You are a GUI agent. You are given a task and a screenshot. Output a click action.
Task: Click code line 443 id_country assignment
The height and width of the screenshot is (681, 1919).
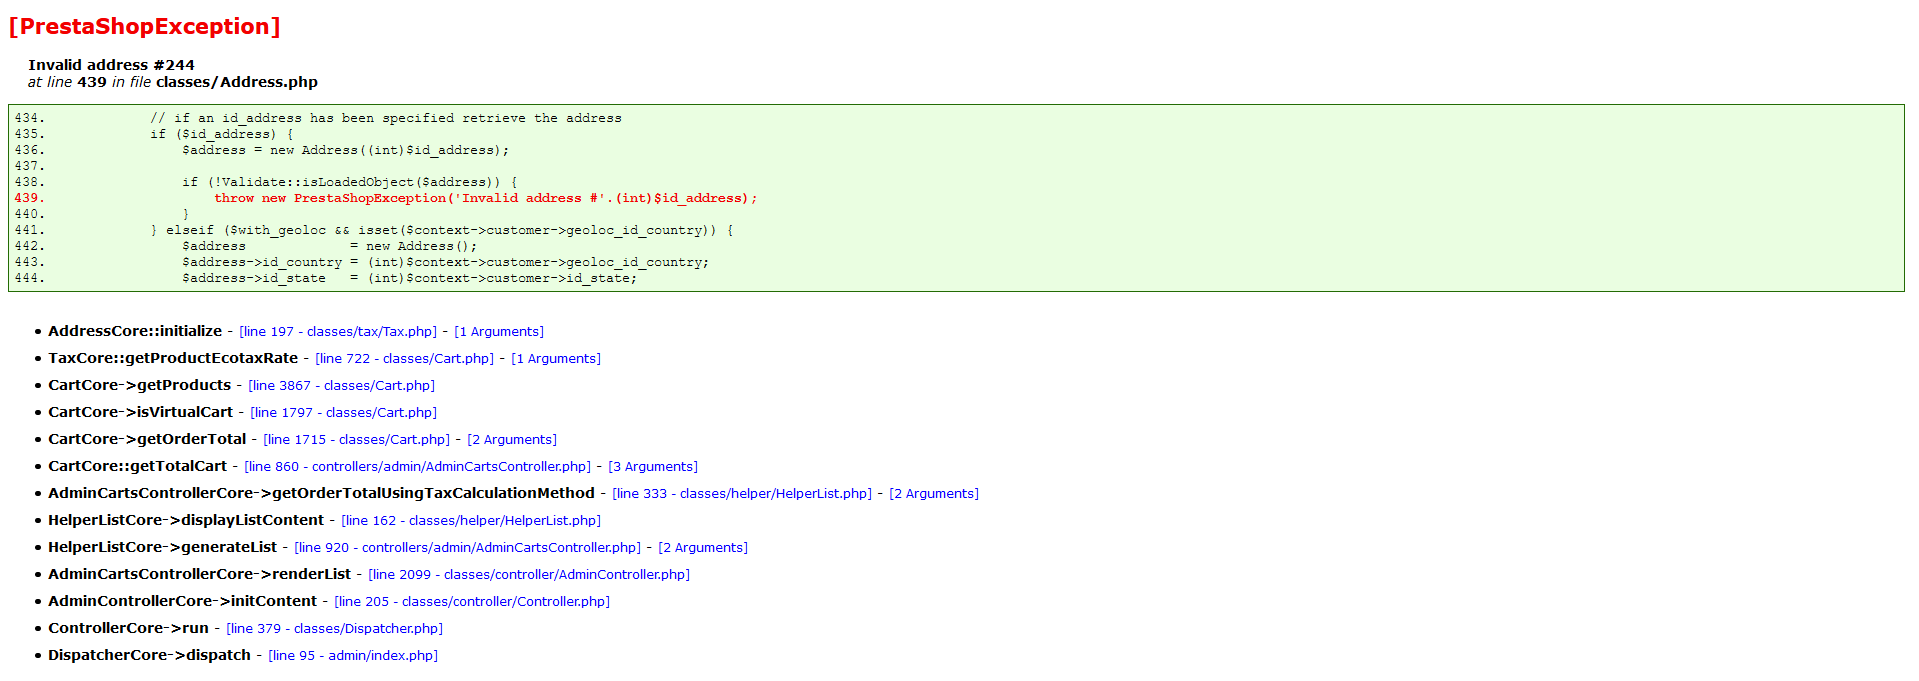(446, 262)
